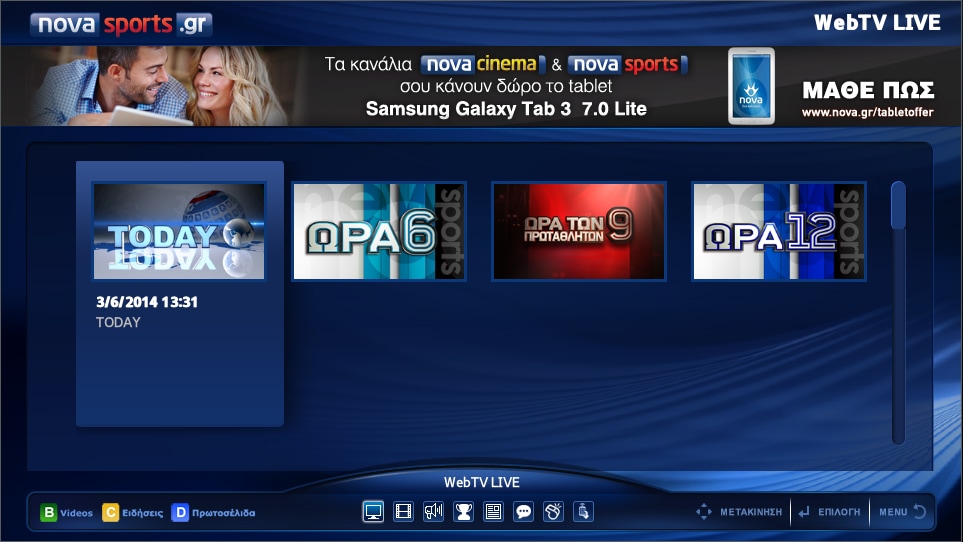Open the trophy championships icon
Screen dimensions: 963x542
(x=463, y=511)
